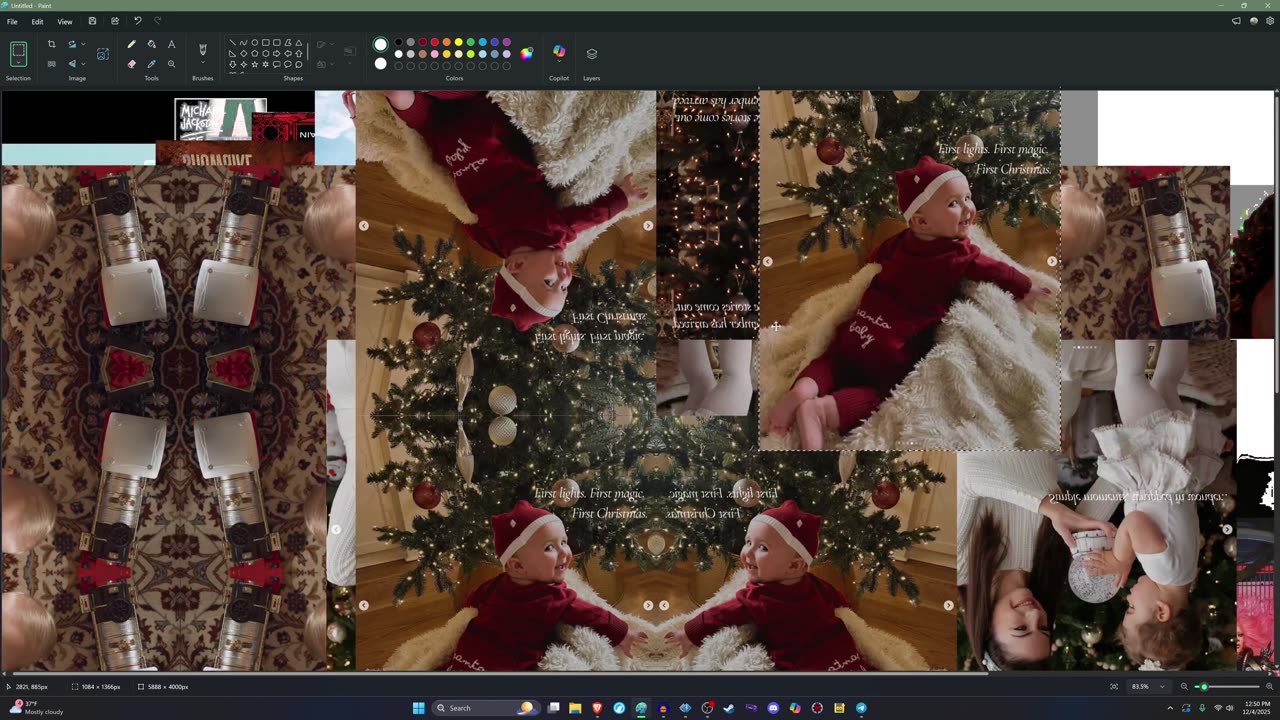The height and width of the screenshot is (720, 1280).
Task: Open the Edit menu
Action: tap(37, 21)
